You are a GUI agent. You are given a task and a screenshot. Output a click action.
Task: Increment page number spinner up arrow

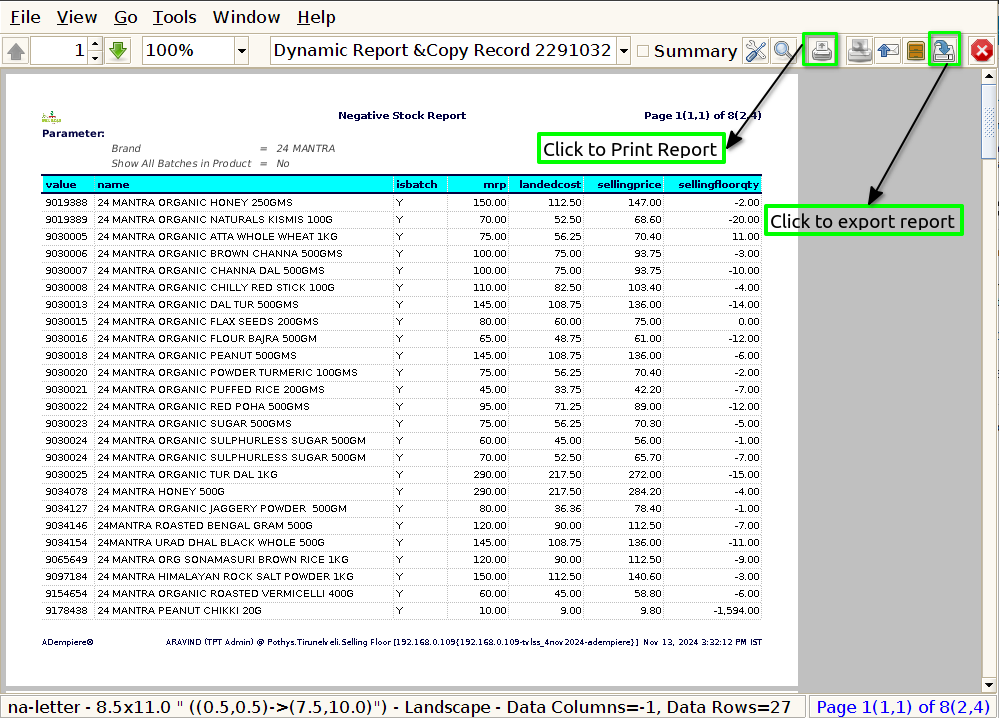95,44
